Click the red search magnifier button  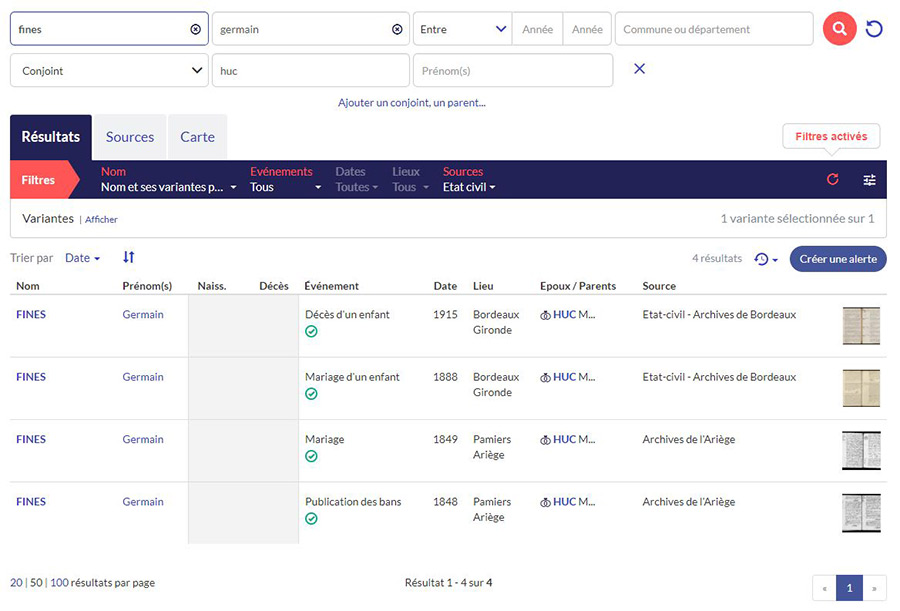[839, 29]
